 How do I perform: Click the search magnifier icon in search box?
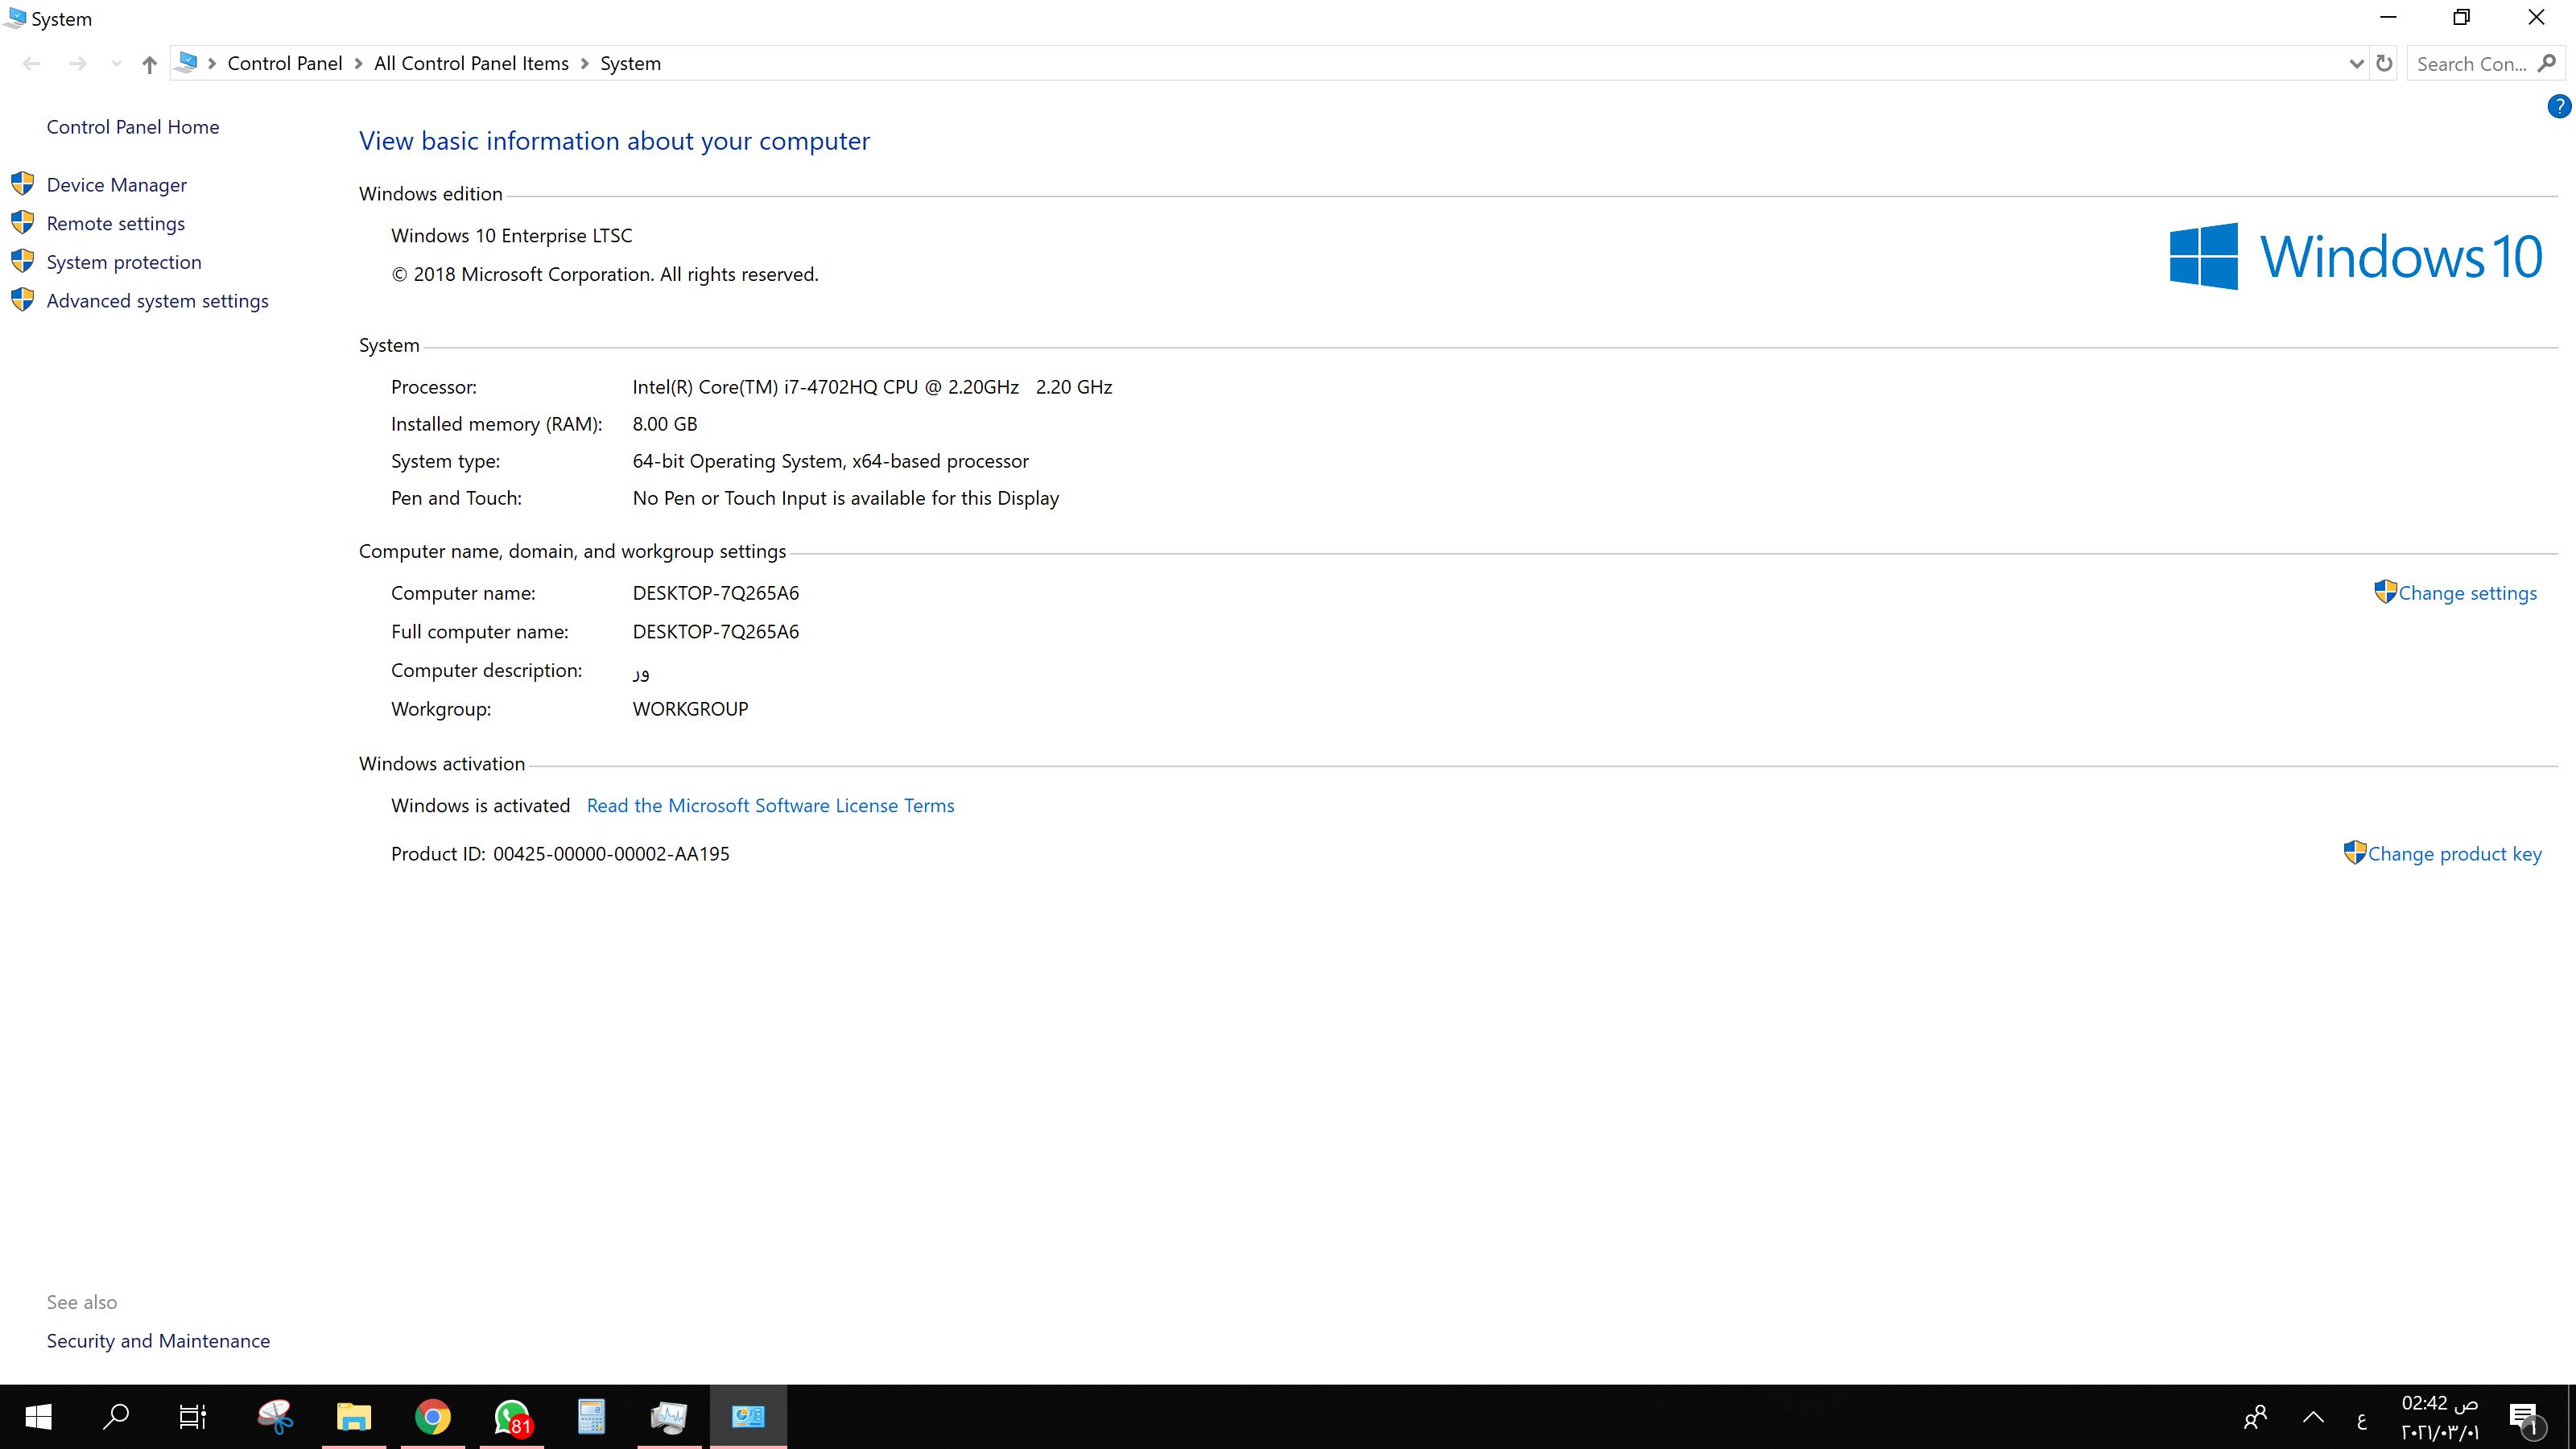pyautogui.click(x=2547, y=63)
